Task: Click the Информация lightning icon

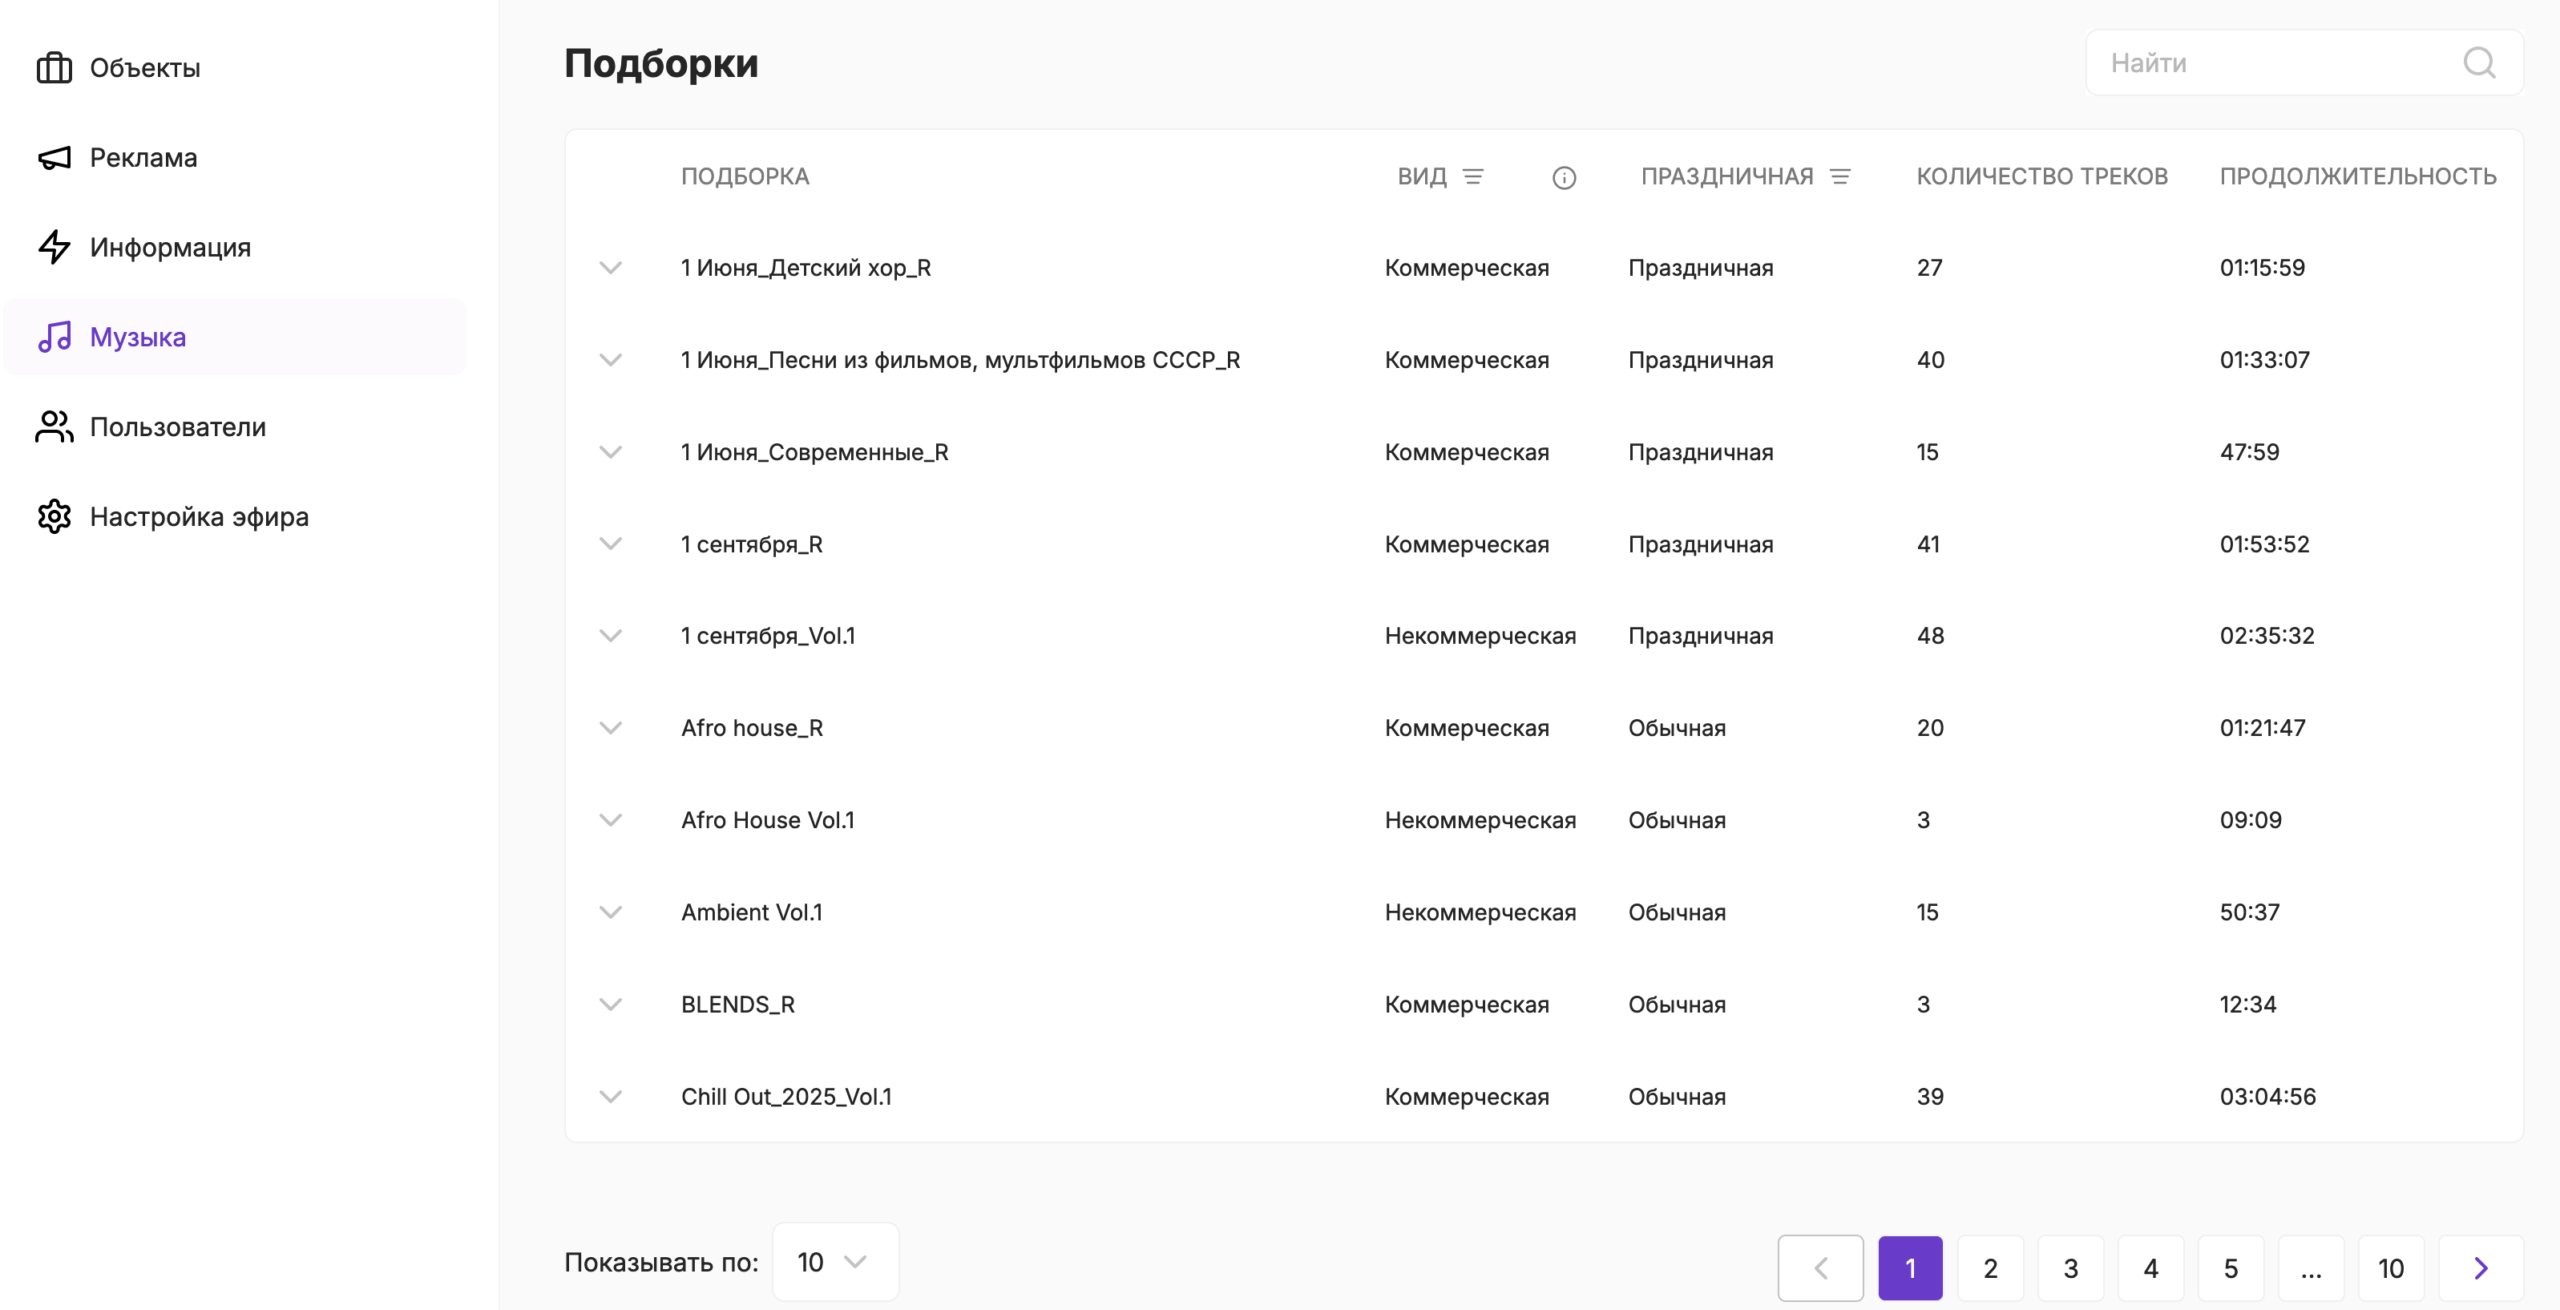Action: [53, 247]
